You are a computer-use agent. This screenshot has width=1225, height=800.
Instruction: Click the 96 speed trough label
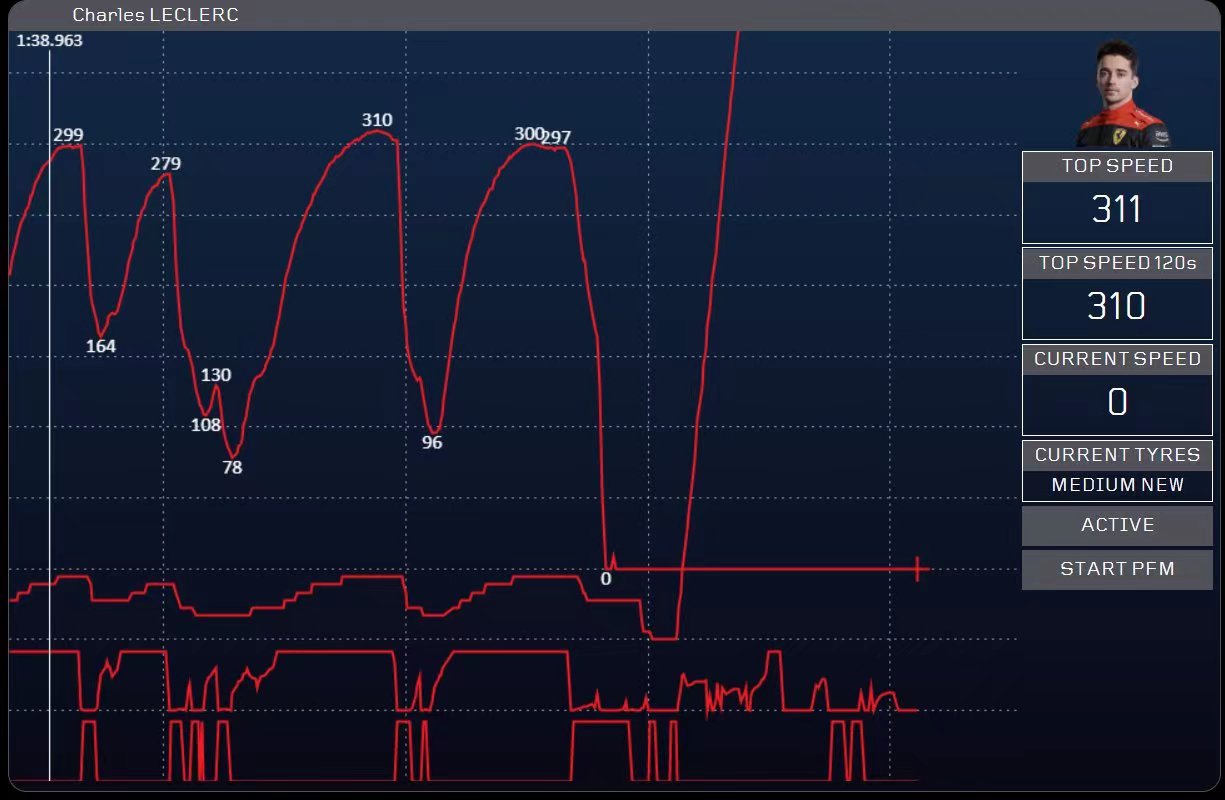tap(432, 443)
